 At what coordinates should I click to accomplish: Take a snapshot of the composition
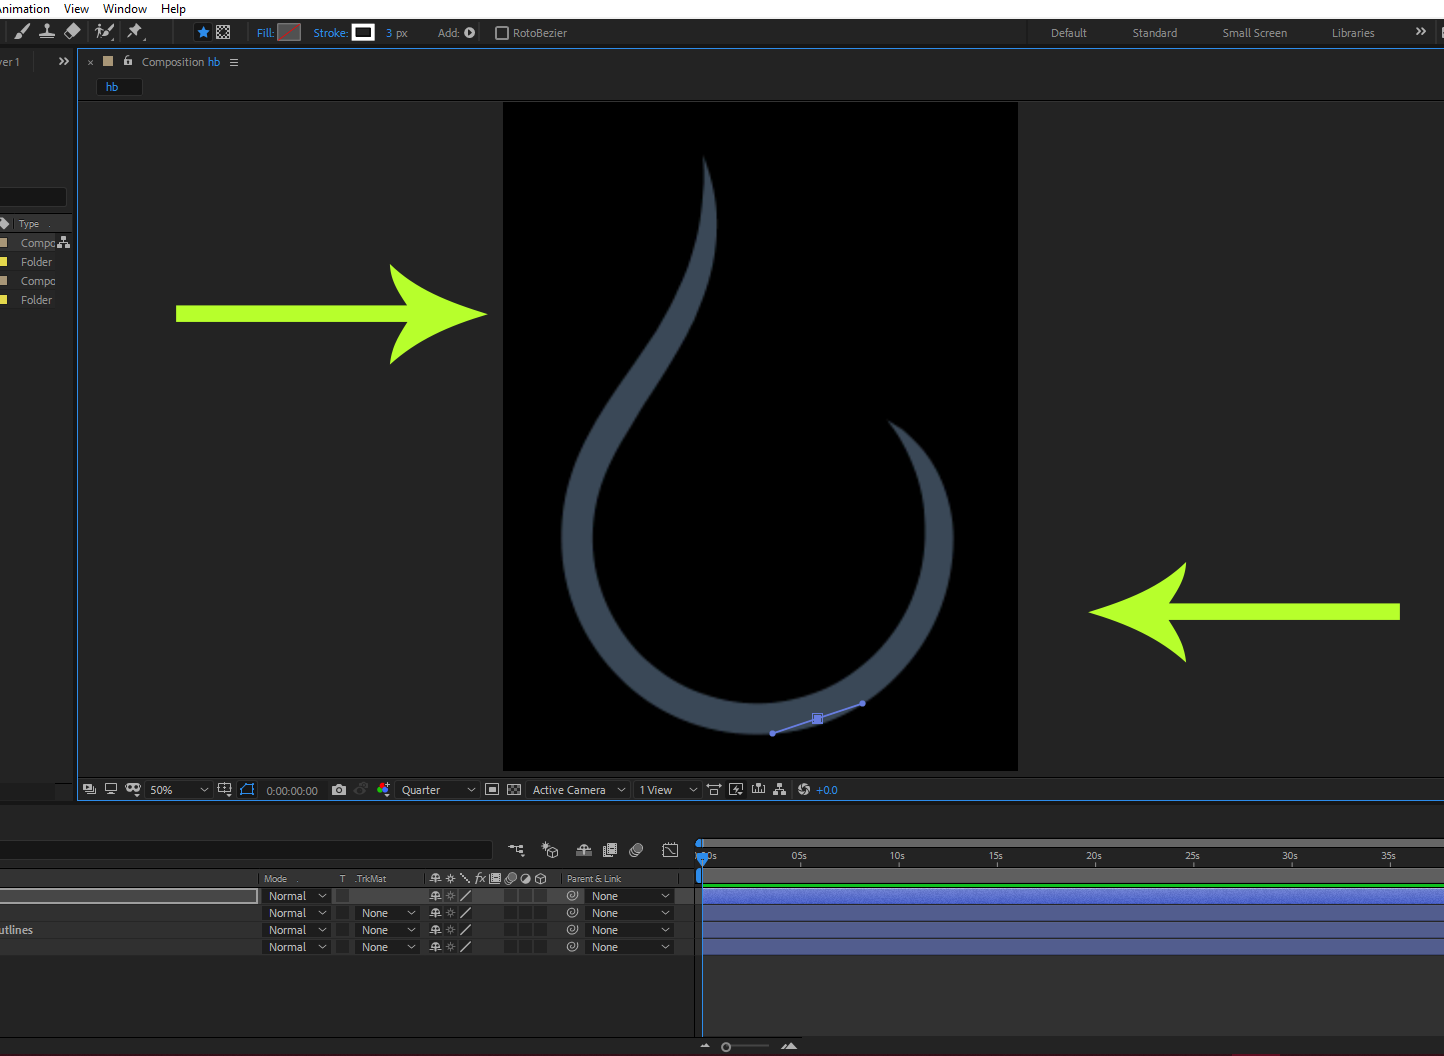[x=339, y=789]
